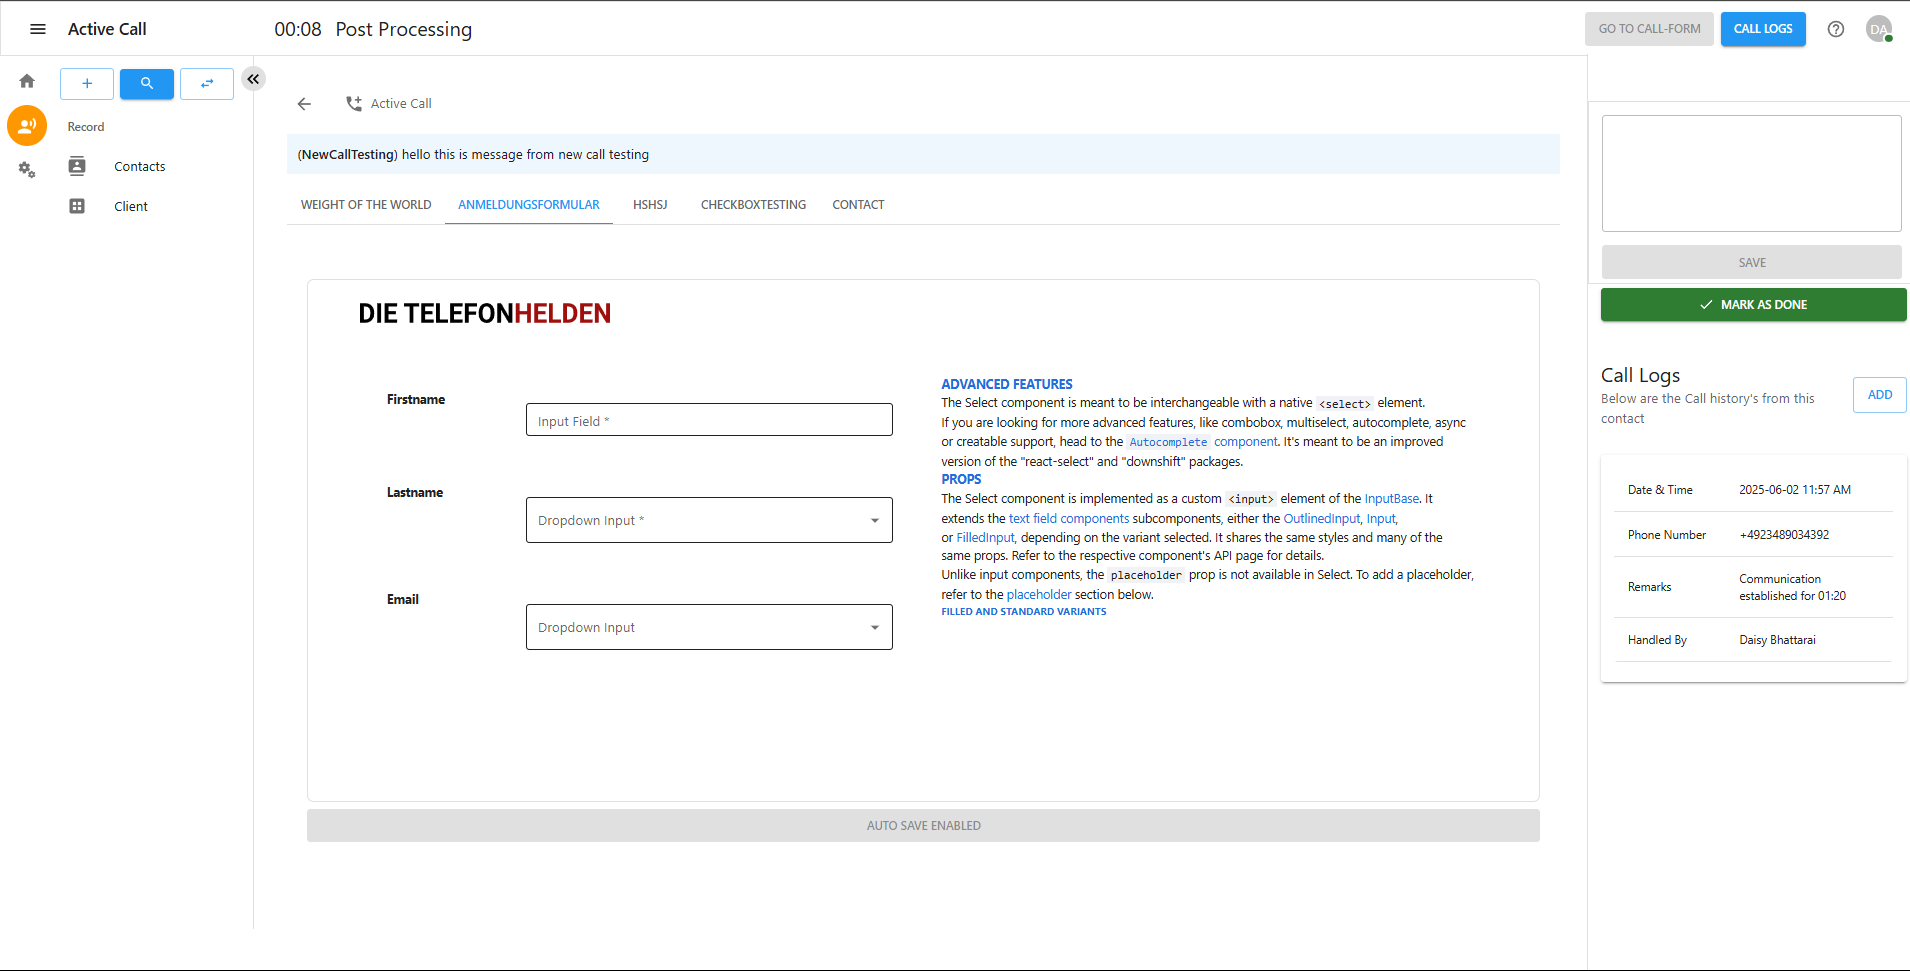Switch to the WEIGHT OF THE WORLD tab
This screenshot has height=971, width=1910.
(x=366, y=205)
